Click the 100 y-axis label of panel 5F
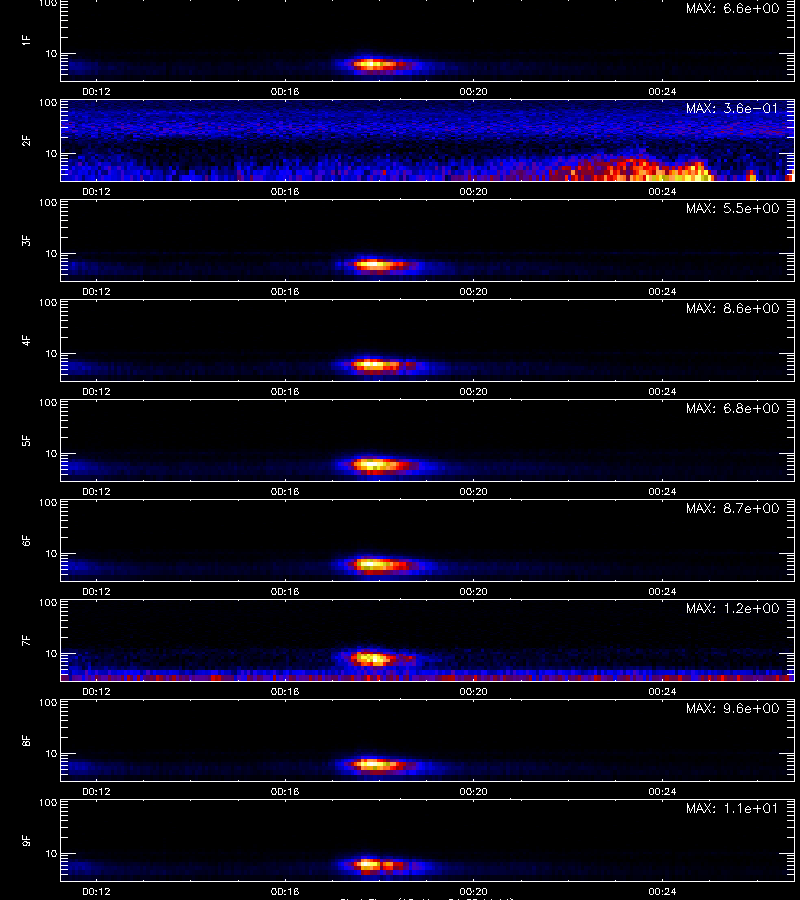The height and width of the screenshot is (900, 800). pos(48,403)
